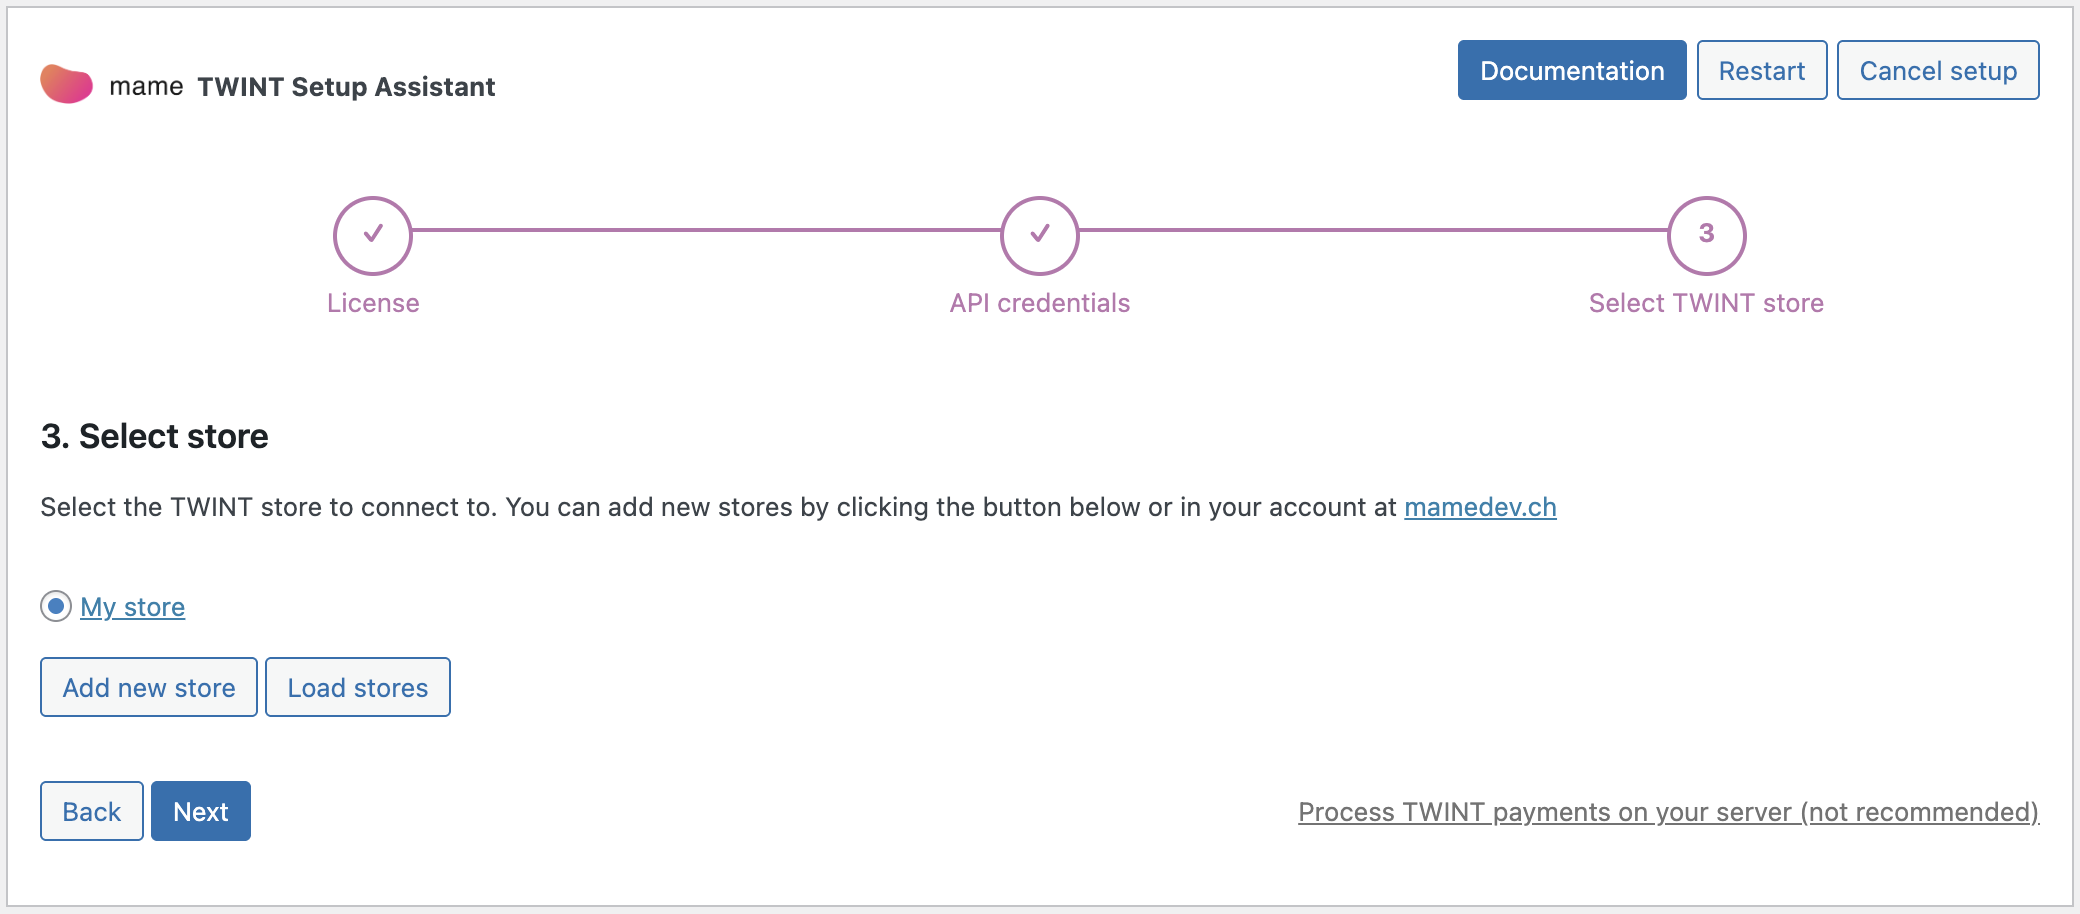Follow the mamedev.ch link
Screen dimensions: 2080x914
1480,507
